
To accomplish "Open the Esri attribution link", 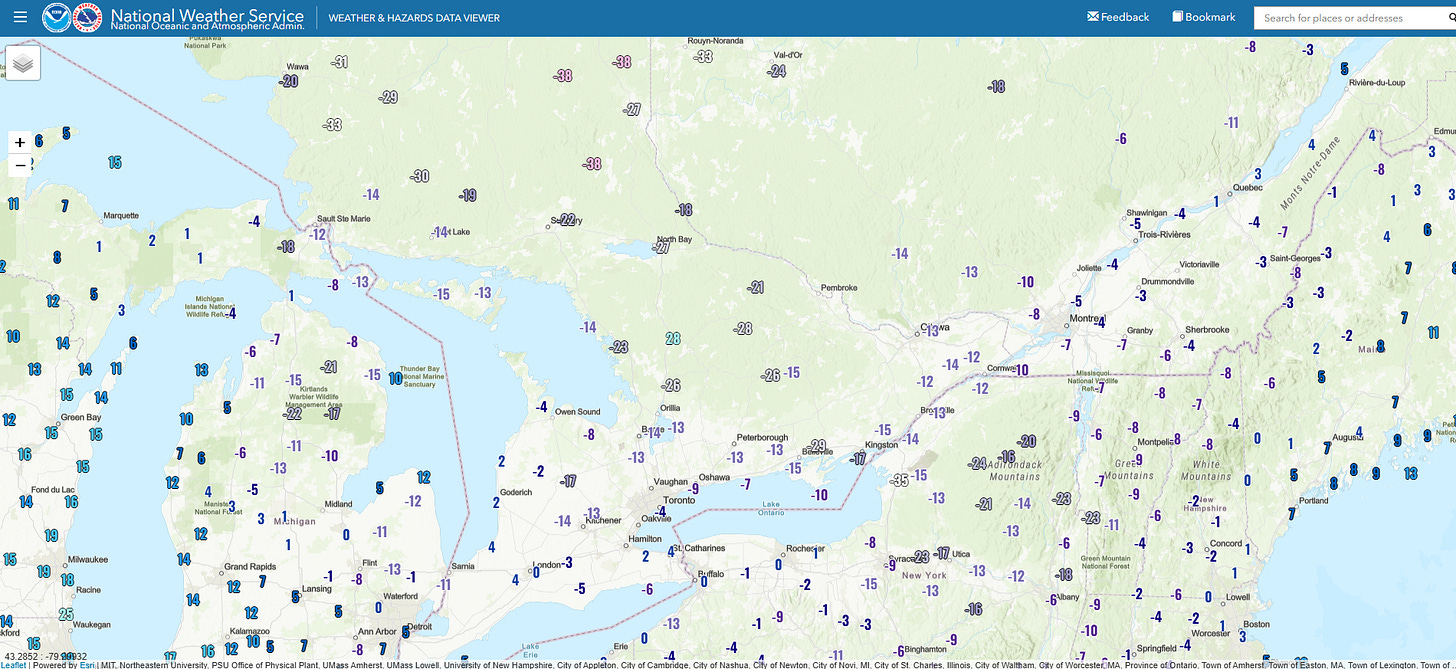I will [88, 664].
